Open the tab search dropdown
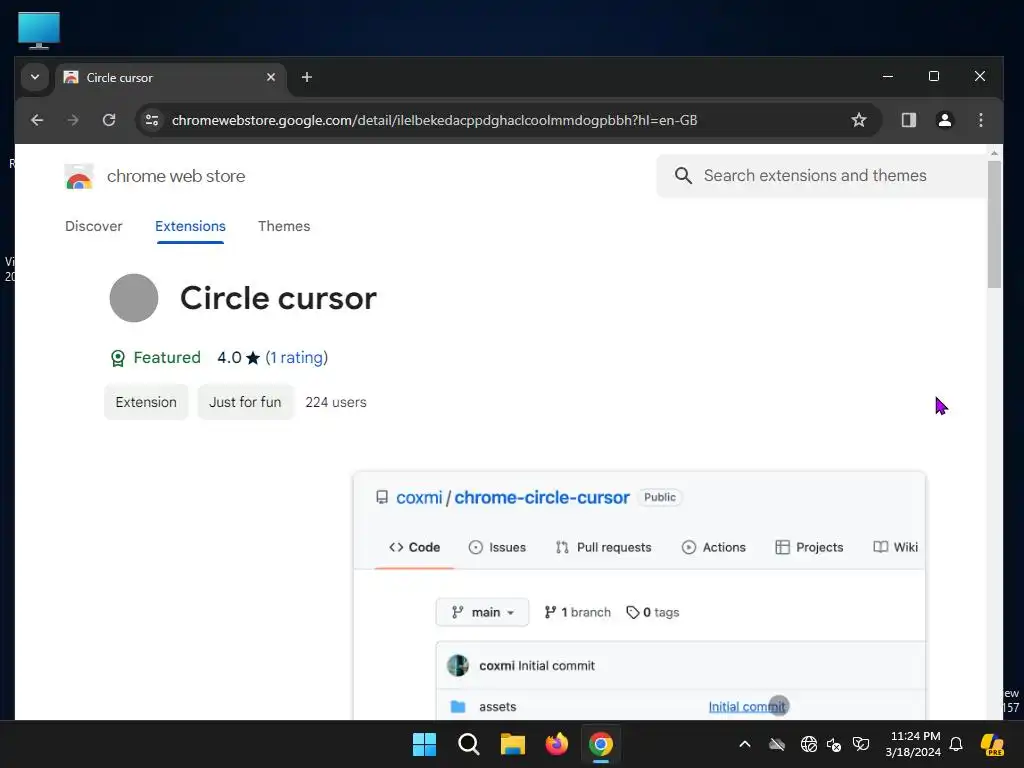The width and height of the screenshot is (1024, 768). [35, 77]
